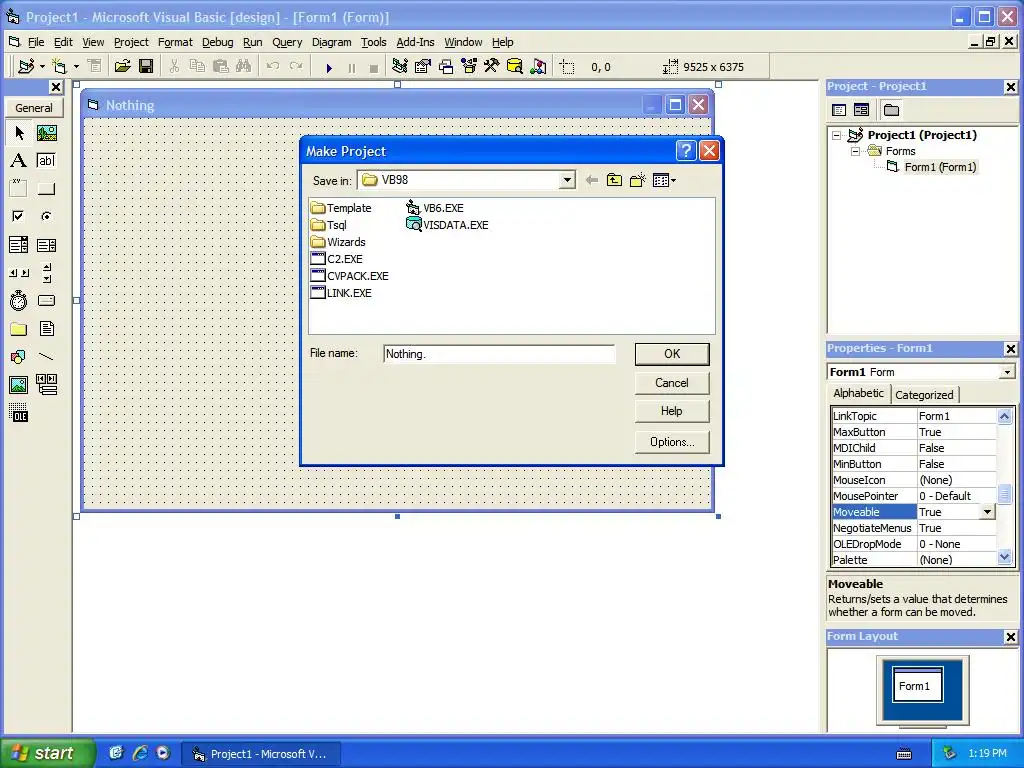
Task: Collapse the Project1 (Project1) tree node
Action: coord(837,135)
